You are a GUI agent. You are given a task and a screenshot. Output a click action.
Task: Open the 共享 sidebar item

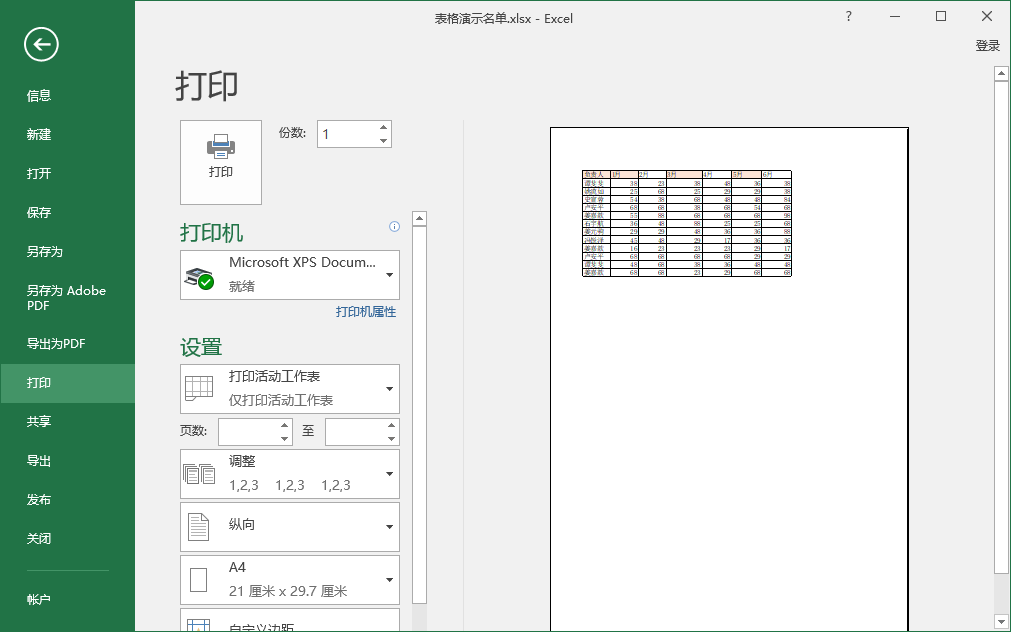pos(68,421)
